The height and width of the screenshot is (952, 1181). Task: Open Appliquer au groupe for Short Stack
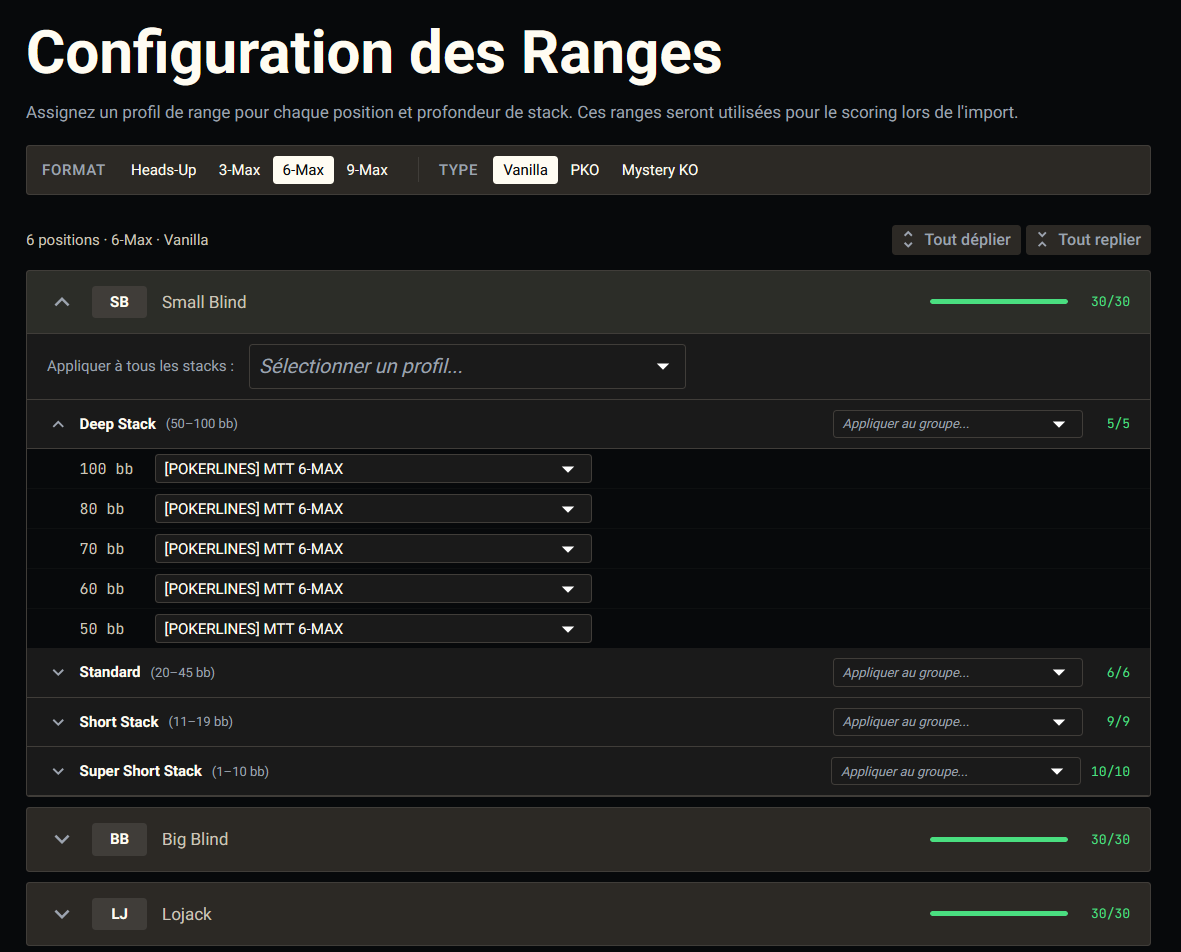(x=957, y=722)
